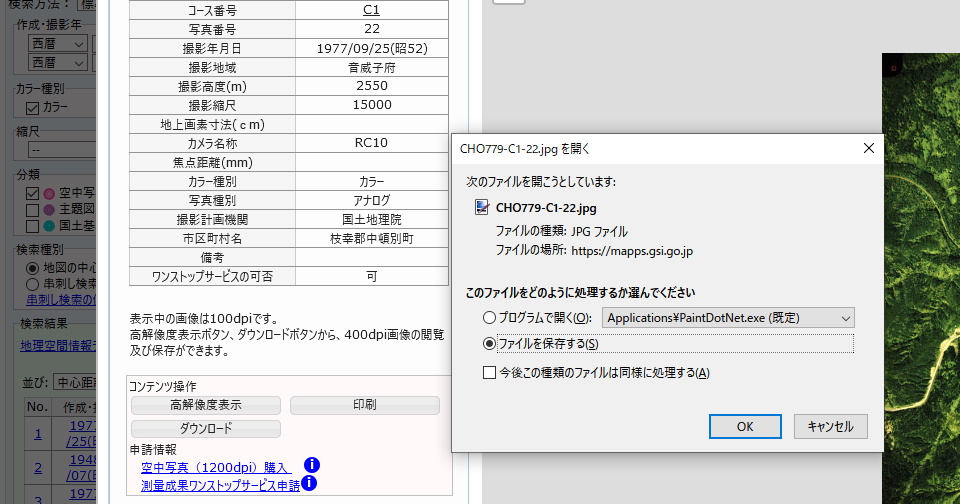Image resolution: width=960 pixels, height=504 pixels.
Task: Cancel the file download with キャンセル
Action: click(x=830, y=426)
